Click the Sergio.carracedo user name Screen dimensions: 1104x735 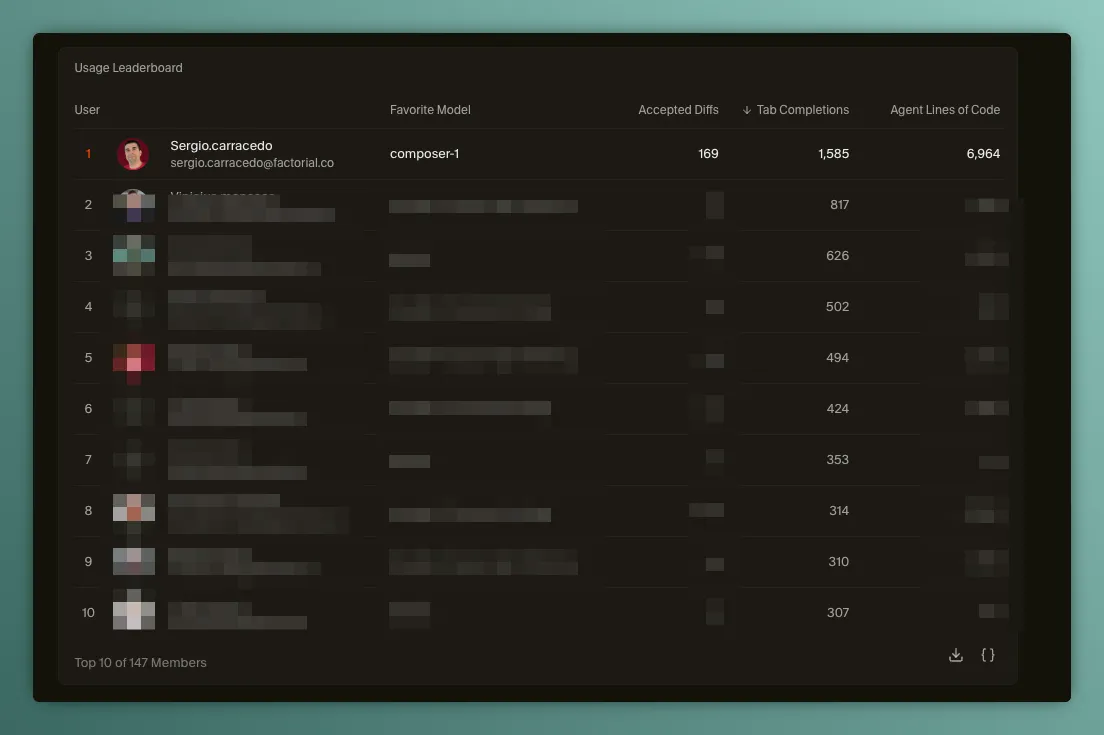pyautogui.click(x=221, y=146)
